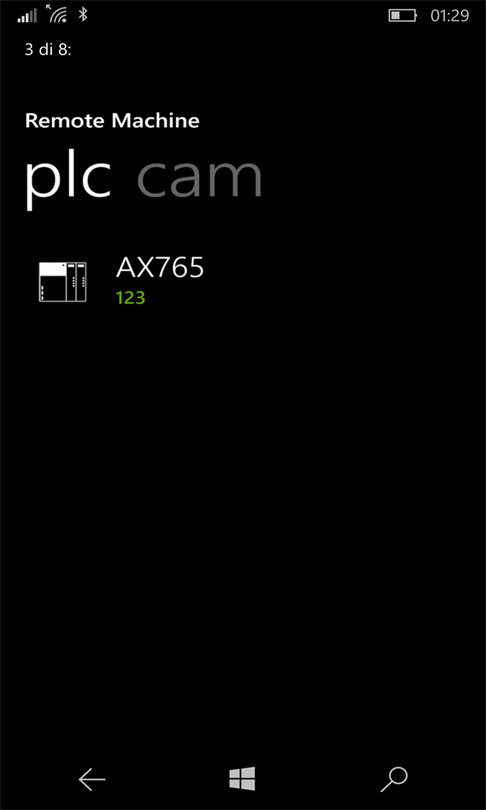Select the green 123 subtitle under AX765
The width and height of the screenshot is (486, 810).
click(131, 298)
